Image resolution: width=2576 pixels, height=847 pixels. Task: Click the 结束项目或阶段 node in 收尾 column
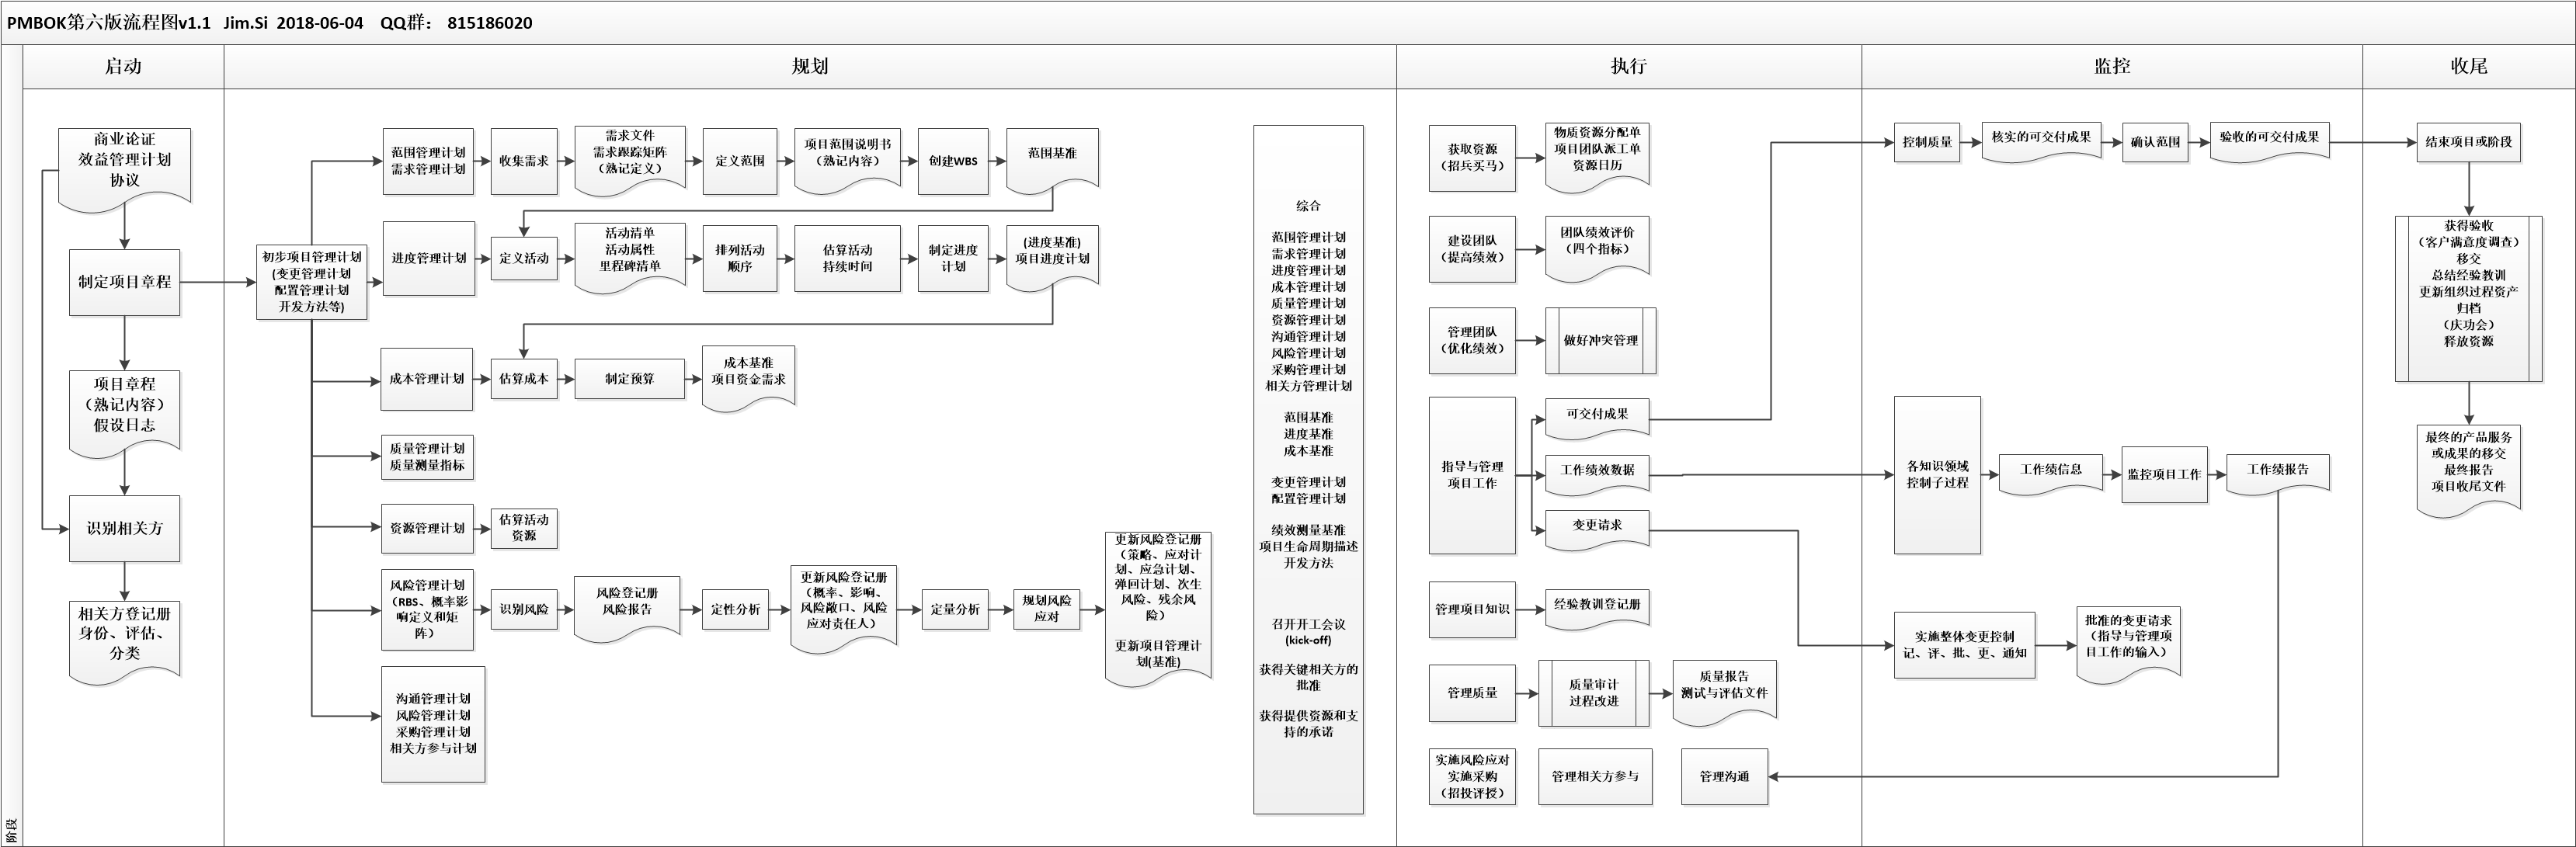coord(2468,142)
